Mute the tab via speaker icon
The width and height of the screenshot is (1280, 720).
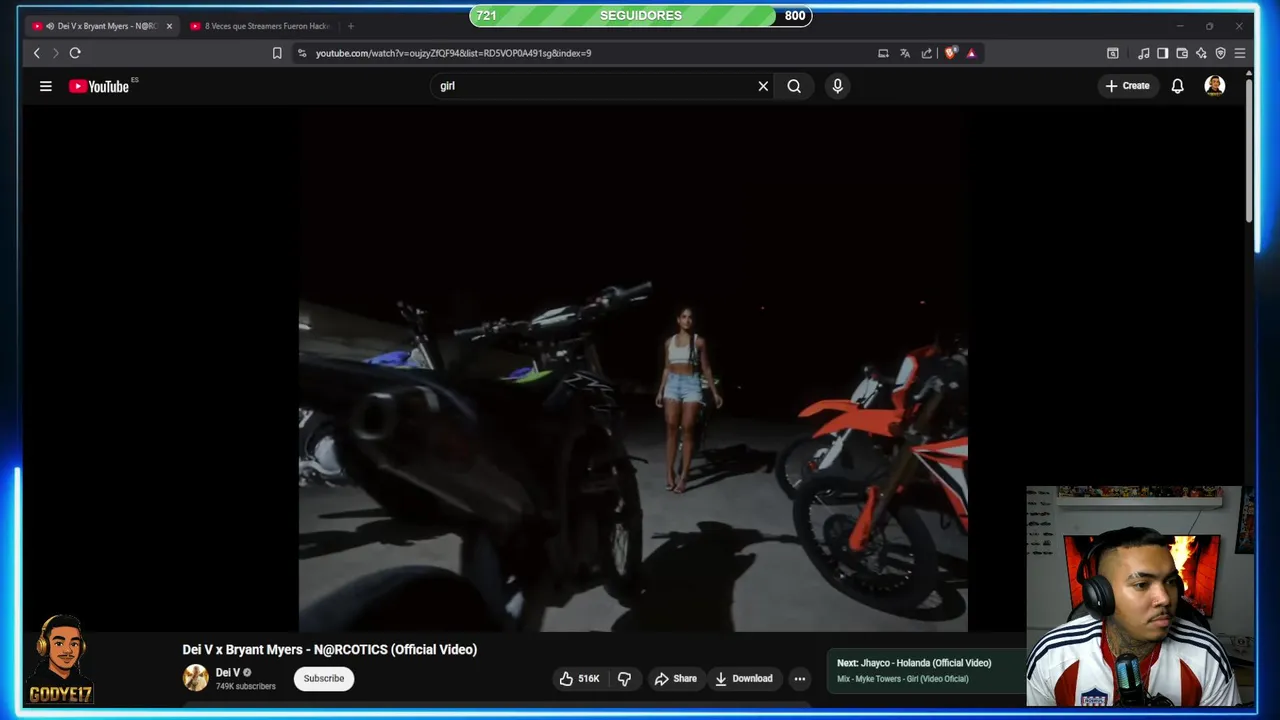coord(50,26)
